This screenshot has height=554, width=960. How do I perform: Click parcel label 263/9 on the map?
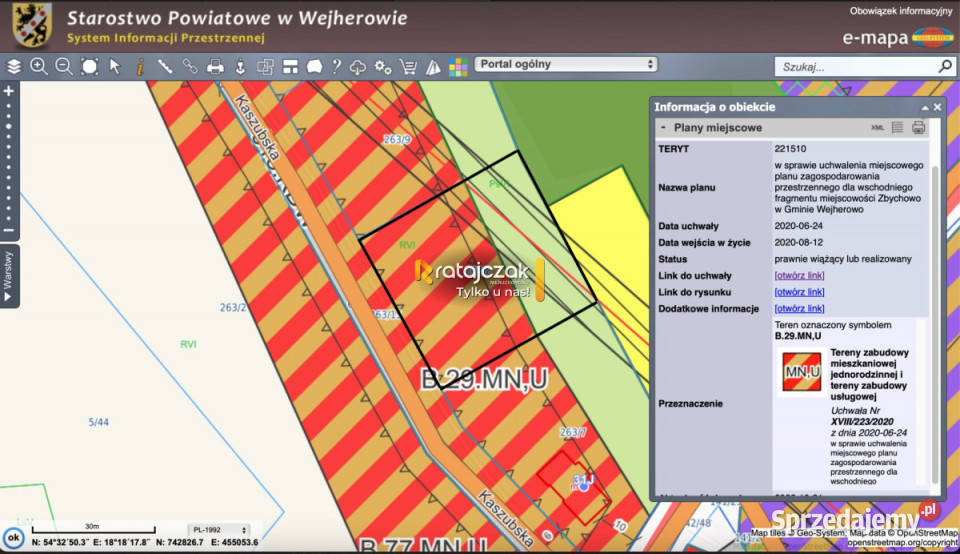pyautogui.click(x=397, y=140)
